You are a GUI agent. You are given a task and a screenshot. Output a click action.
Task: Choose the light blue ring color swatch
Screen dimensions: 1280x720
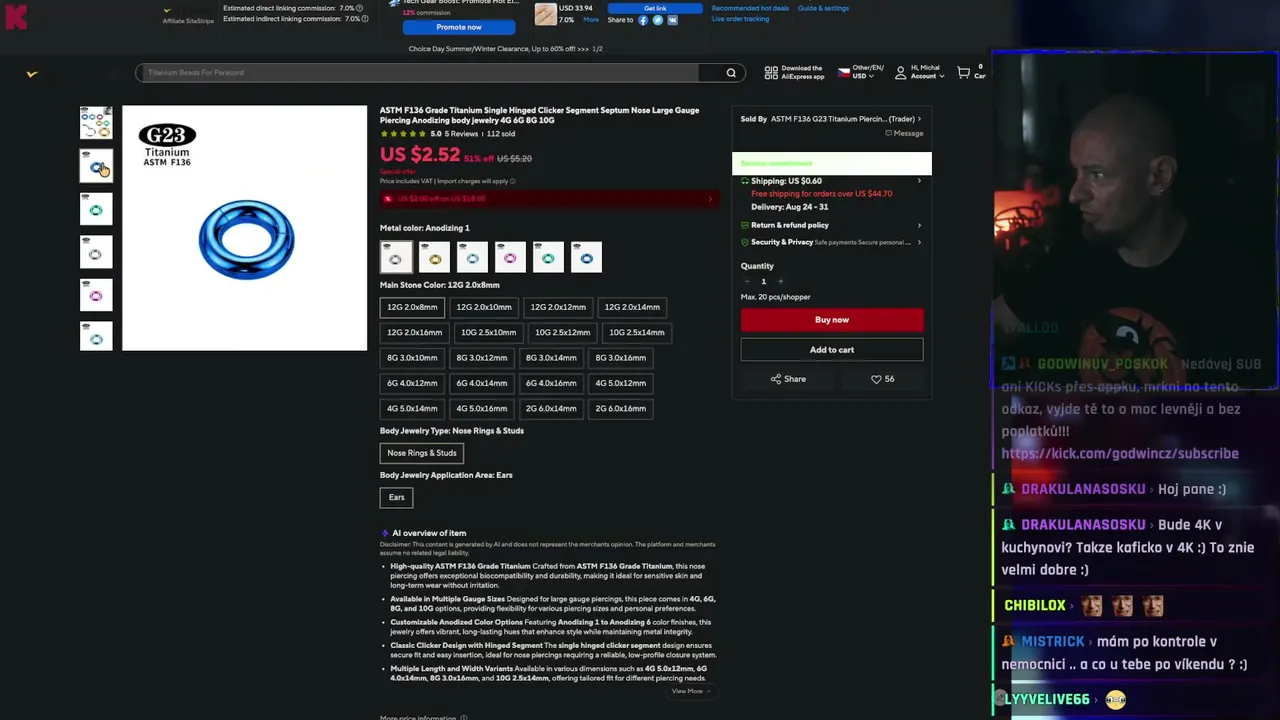coord(472,257)
